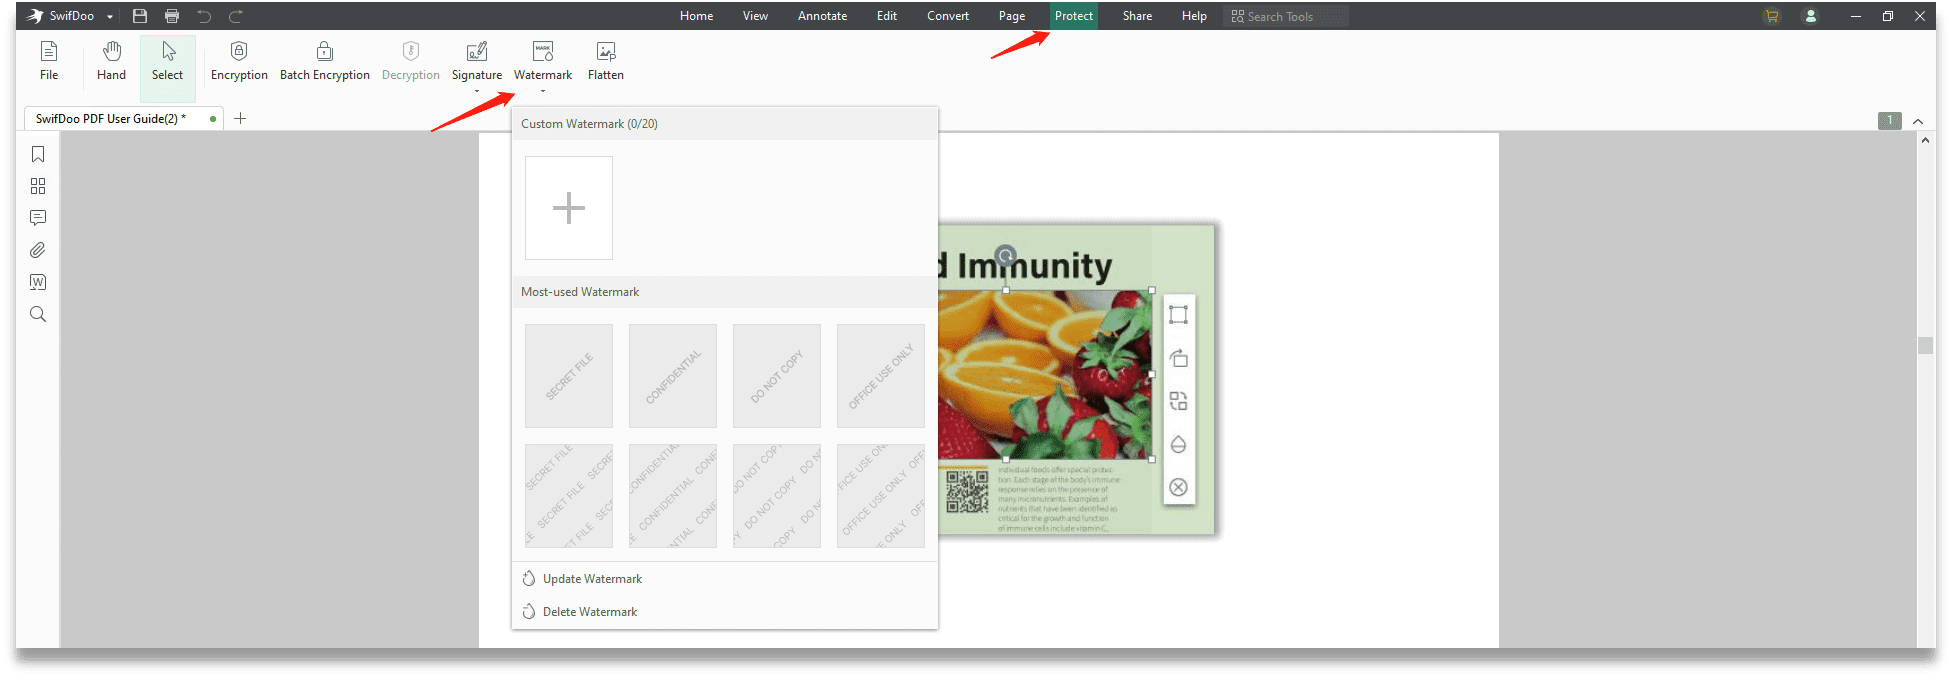Save the document with the floppy disk icon
1951x680 pixels.
click(x=140, y=16)
